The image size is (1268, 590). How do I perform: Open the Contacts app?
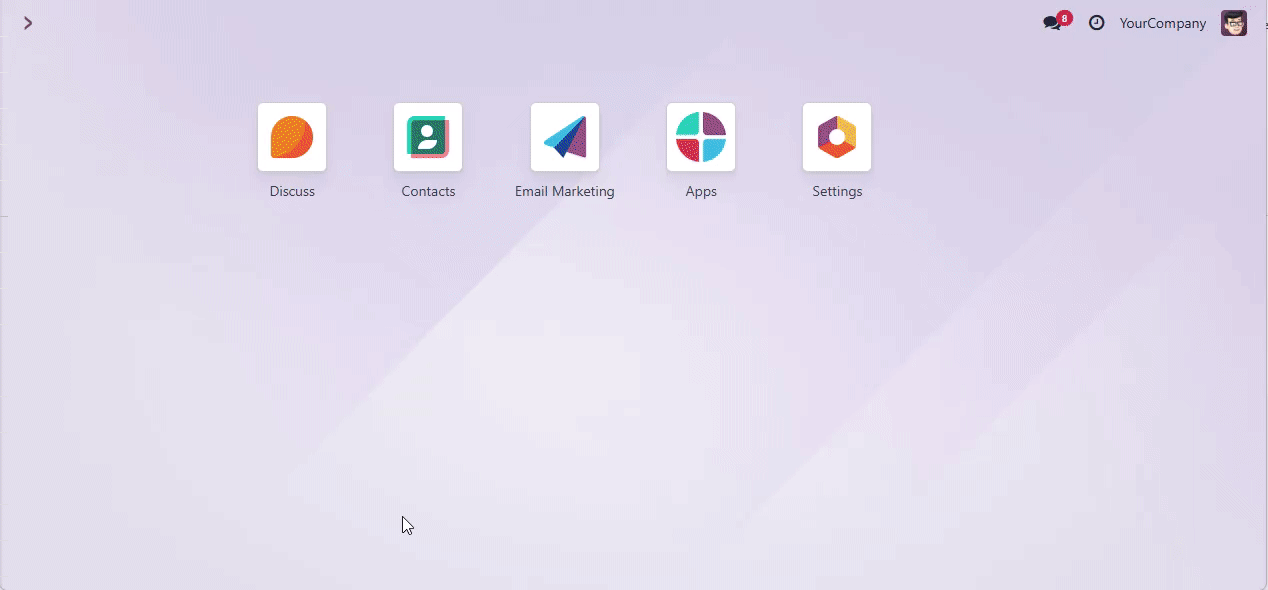click(428, 137)
